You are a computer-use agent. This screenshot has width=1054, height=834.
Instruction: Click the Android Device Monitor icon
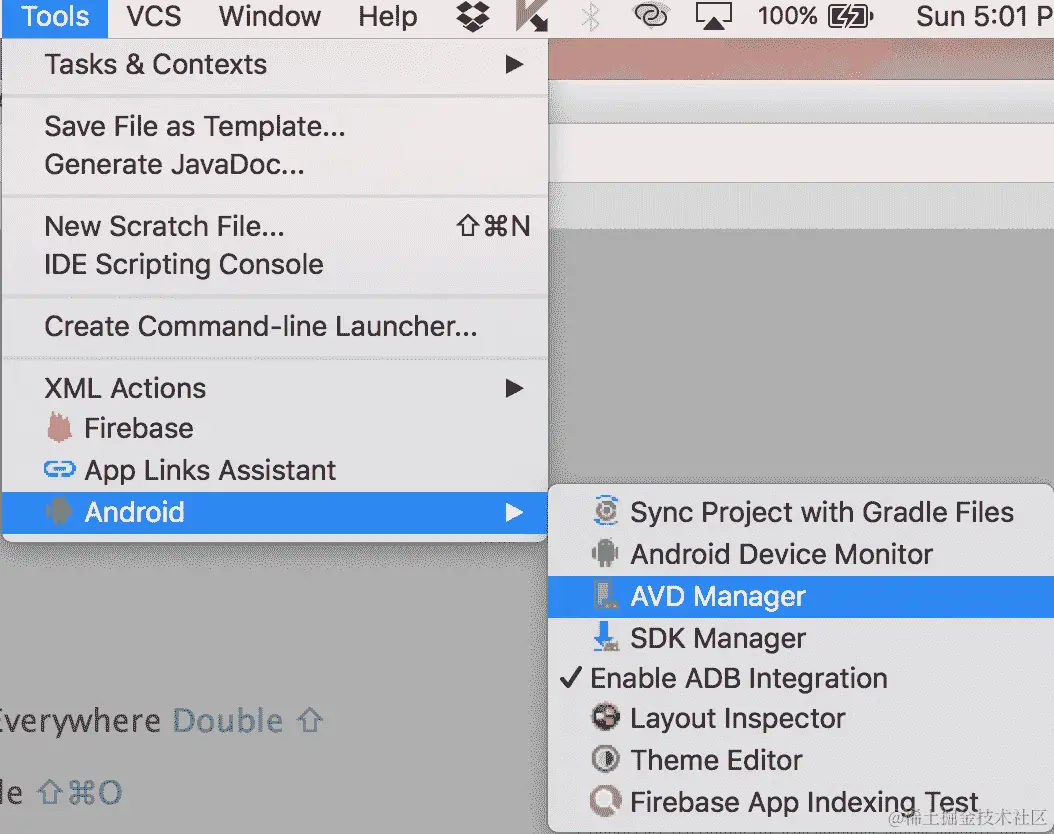pyautogui.click(x=605, y=553)
